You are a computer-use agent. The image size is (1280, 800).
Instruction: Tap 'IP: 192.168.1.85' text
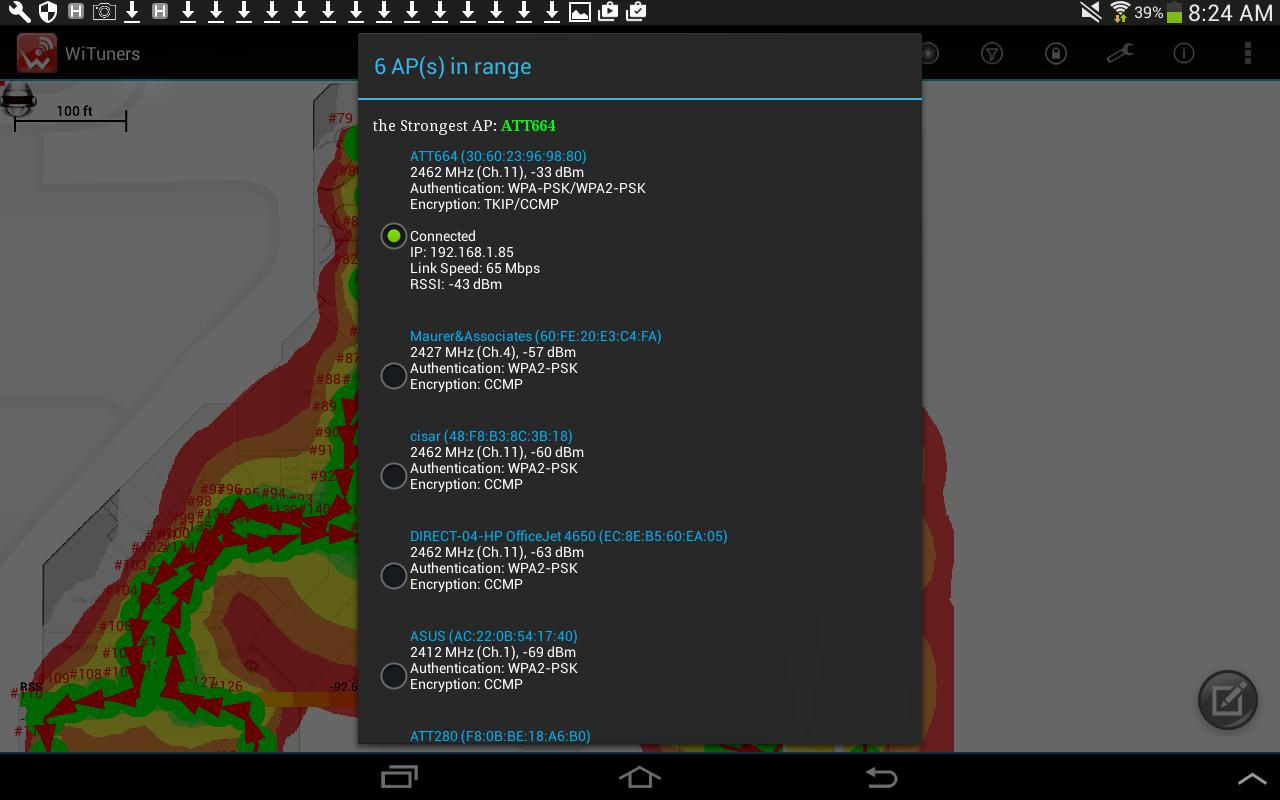[462, 252]
